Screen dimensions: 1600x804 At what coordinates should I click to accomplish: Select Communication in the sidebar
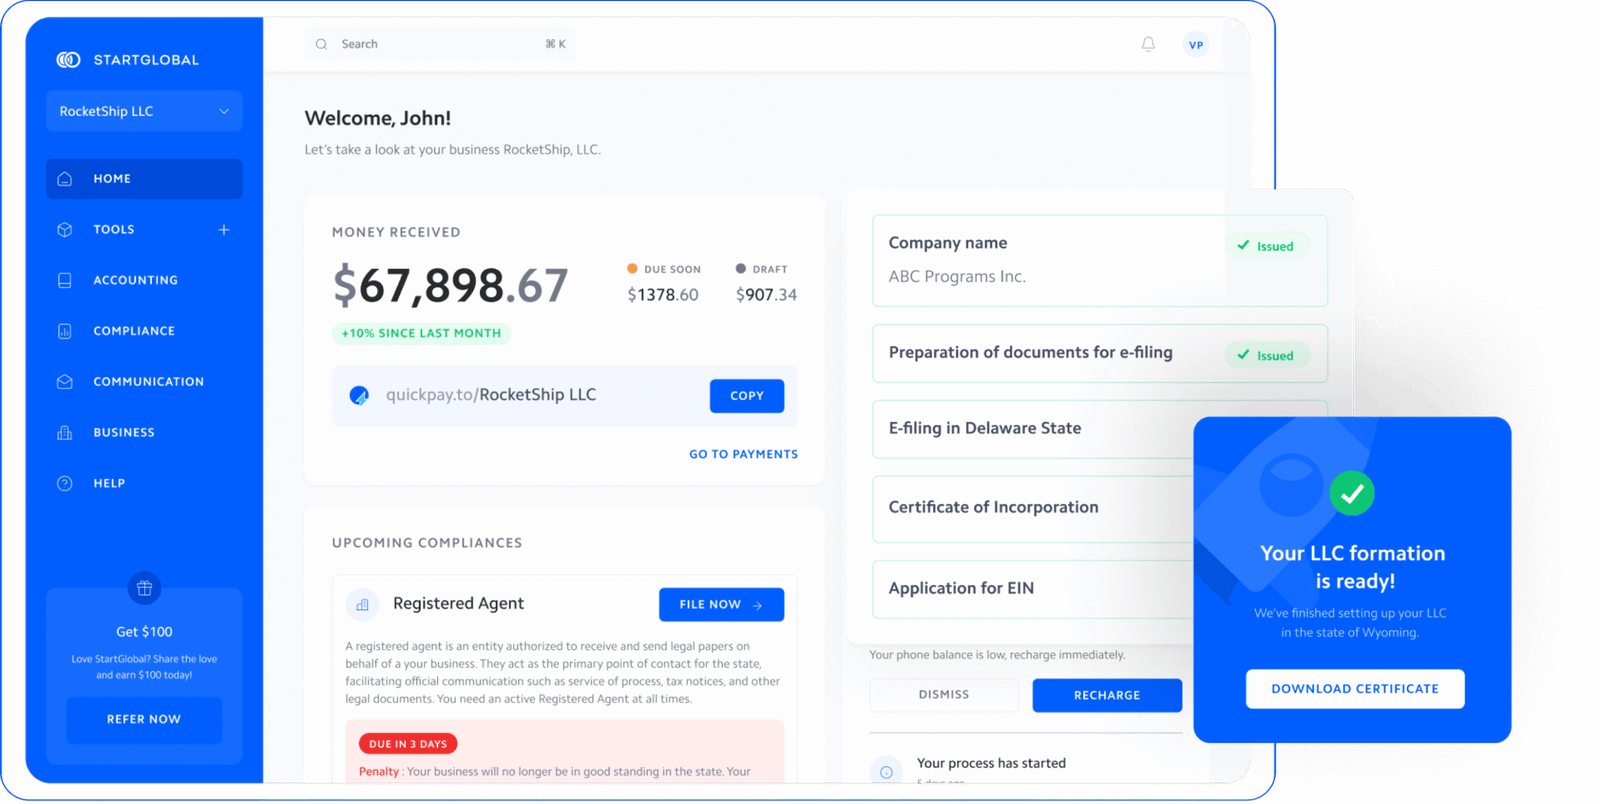pos(148,382)
